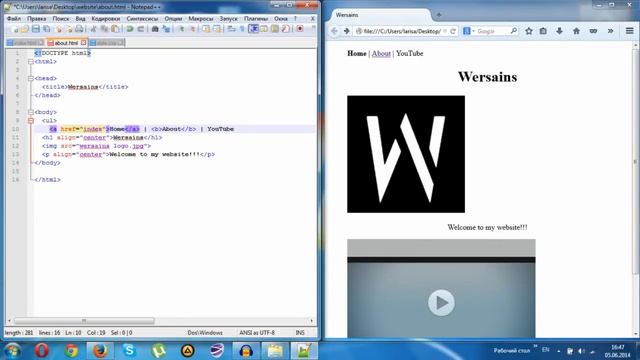
Task: Open the Firefox hamburger menu
Action: pos(629,31)
